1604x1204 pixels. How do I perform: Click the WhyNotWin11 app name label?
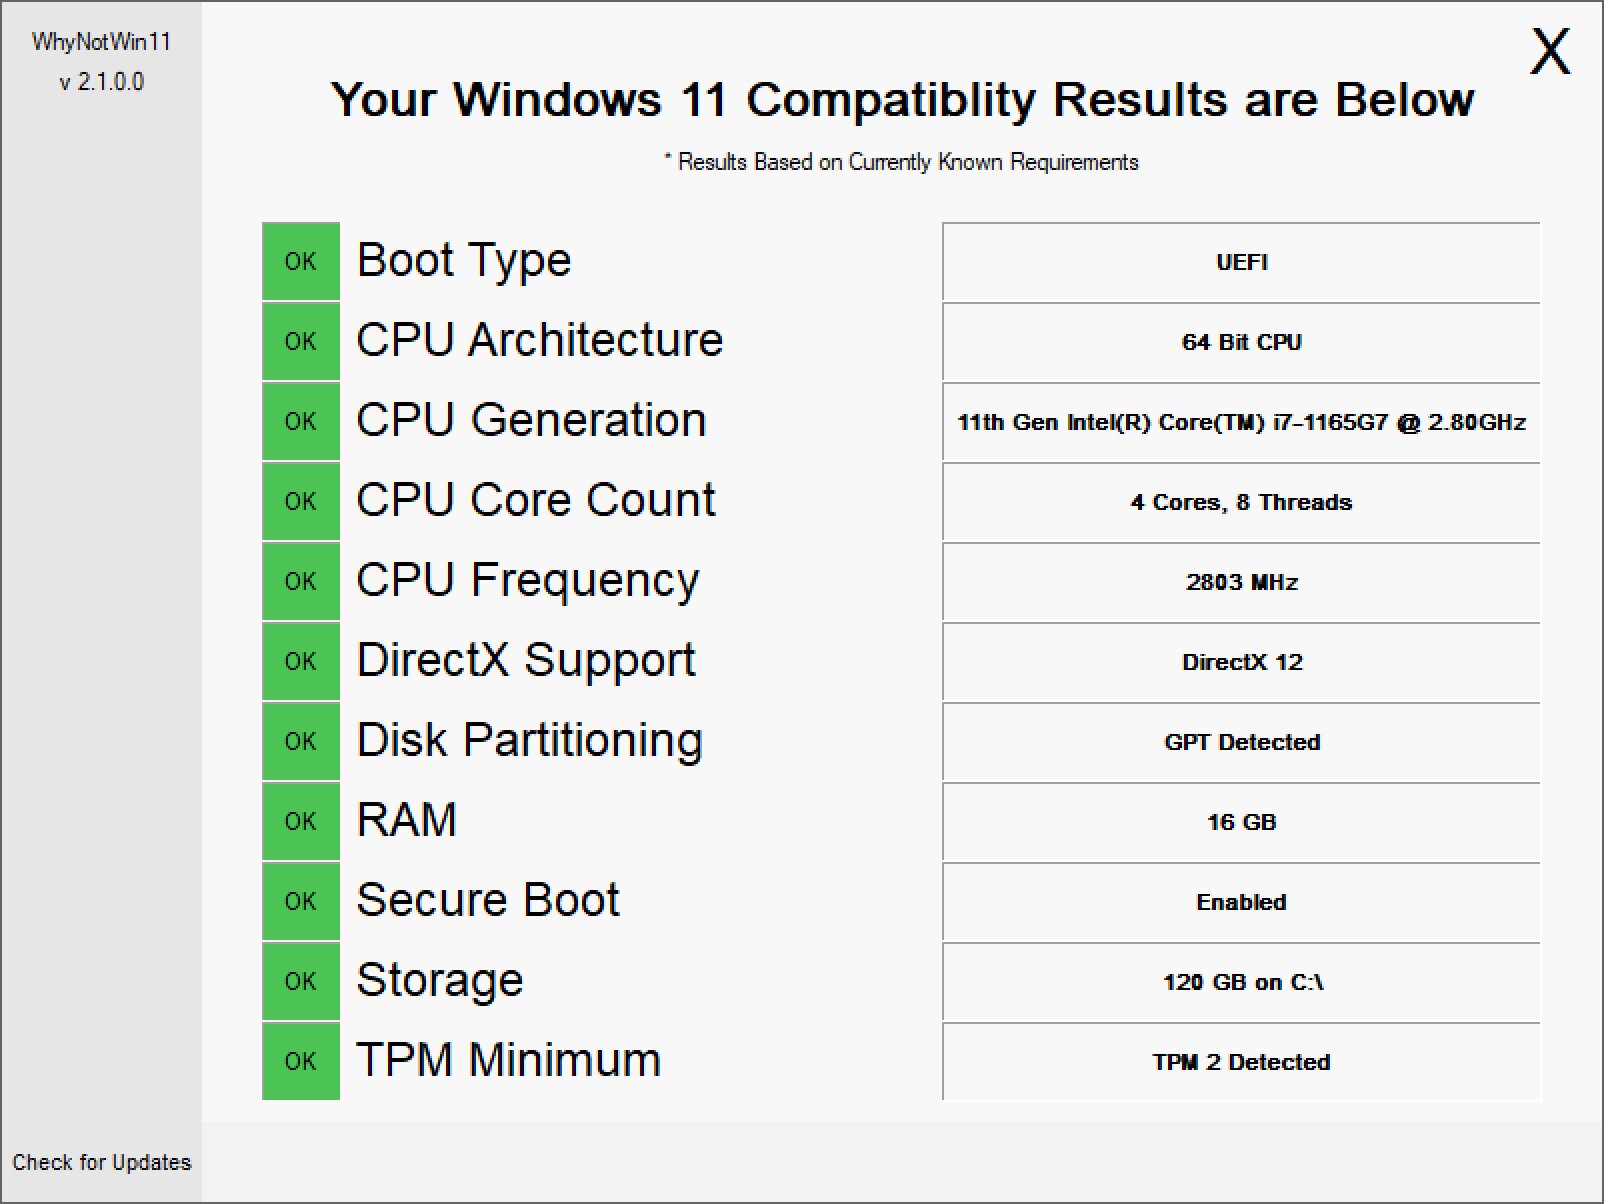101,42
